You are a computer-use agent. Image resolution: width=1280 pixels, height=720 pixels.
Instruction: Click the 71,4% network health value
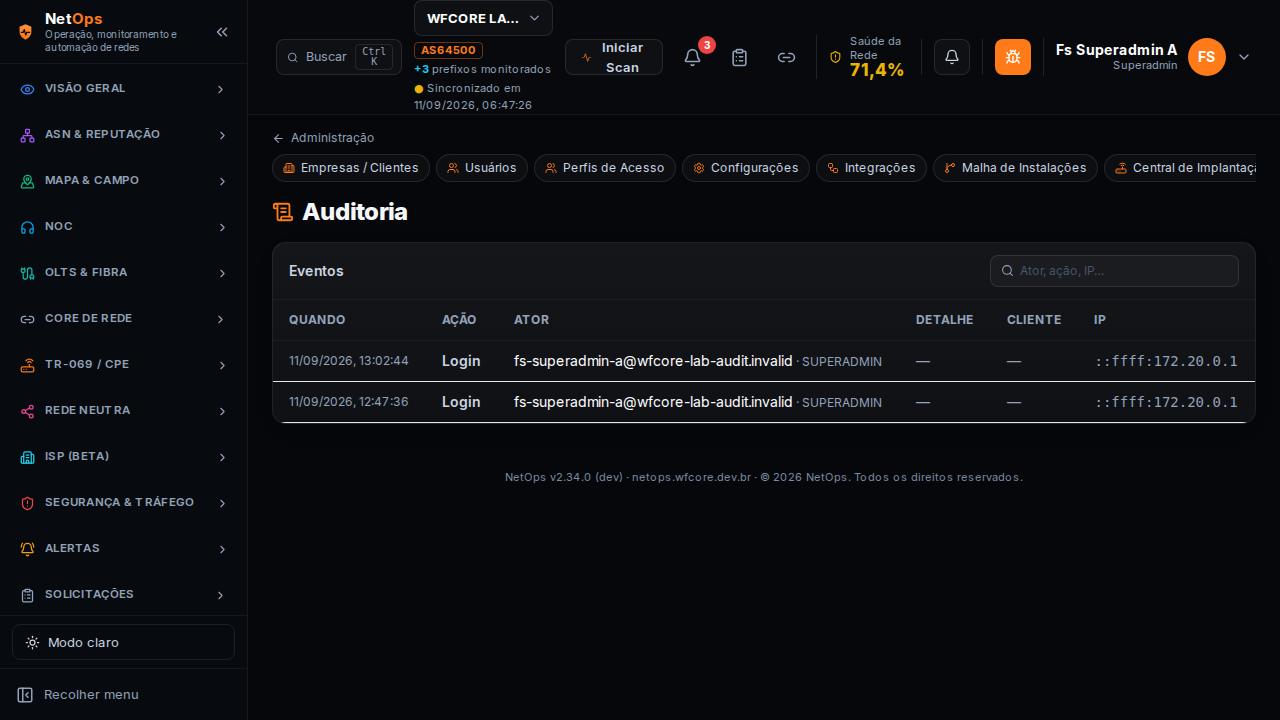(x=877, y=69)
